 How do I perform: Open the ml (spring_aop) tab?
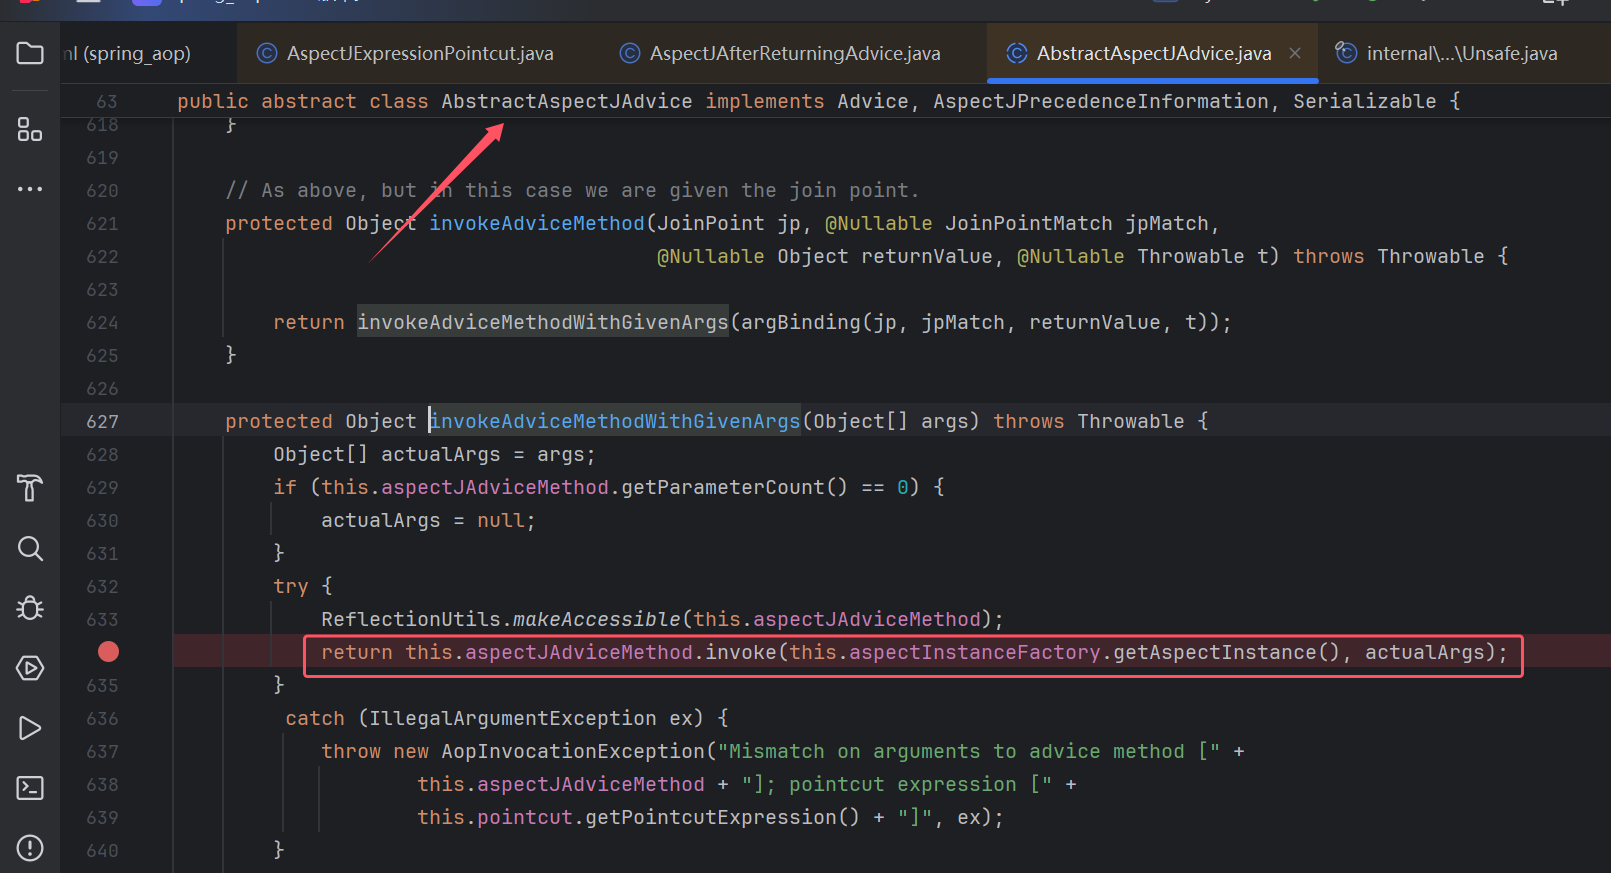click(x=127, y=53)
